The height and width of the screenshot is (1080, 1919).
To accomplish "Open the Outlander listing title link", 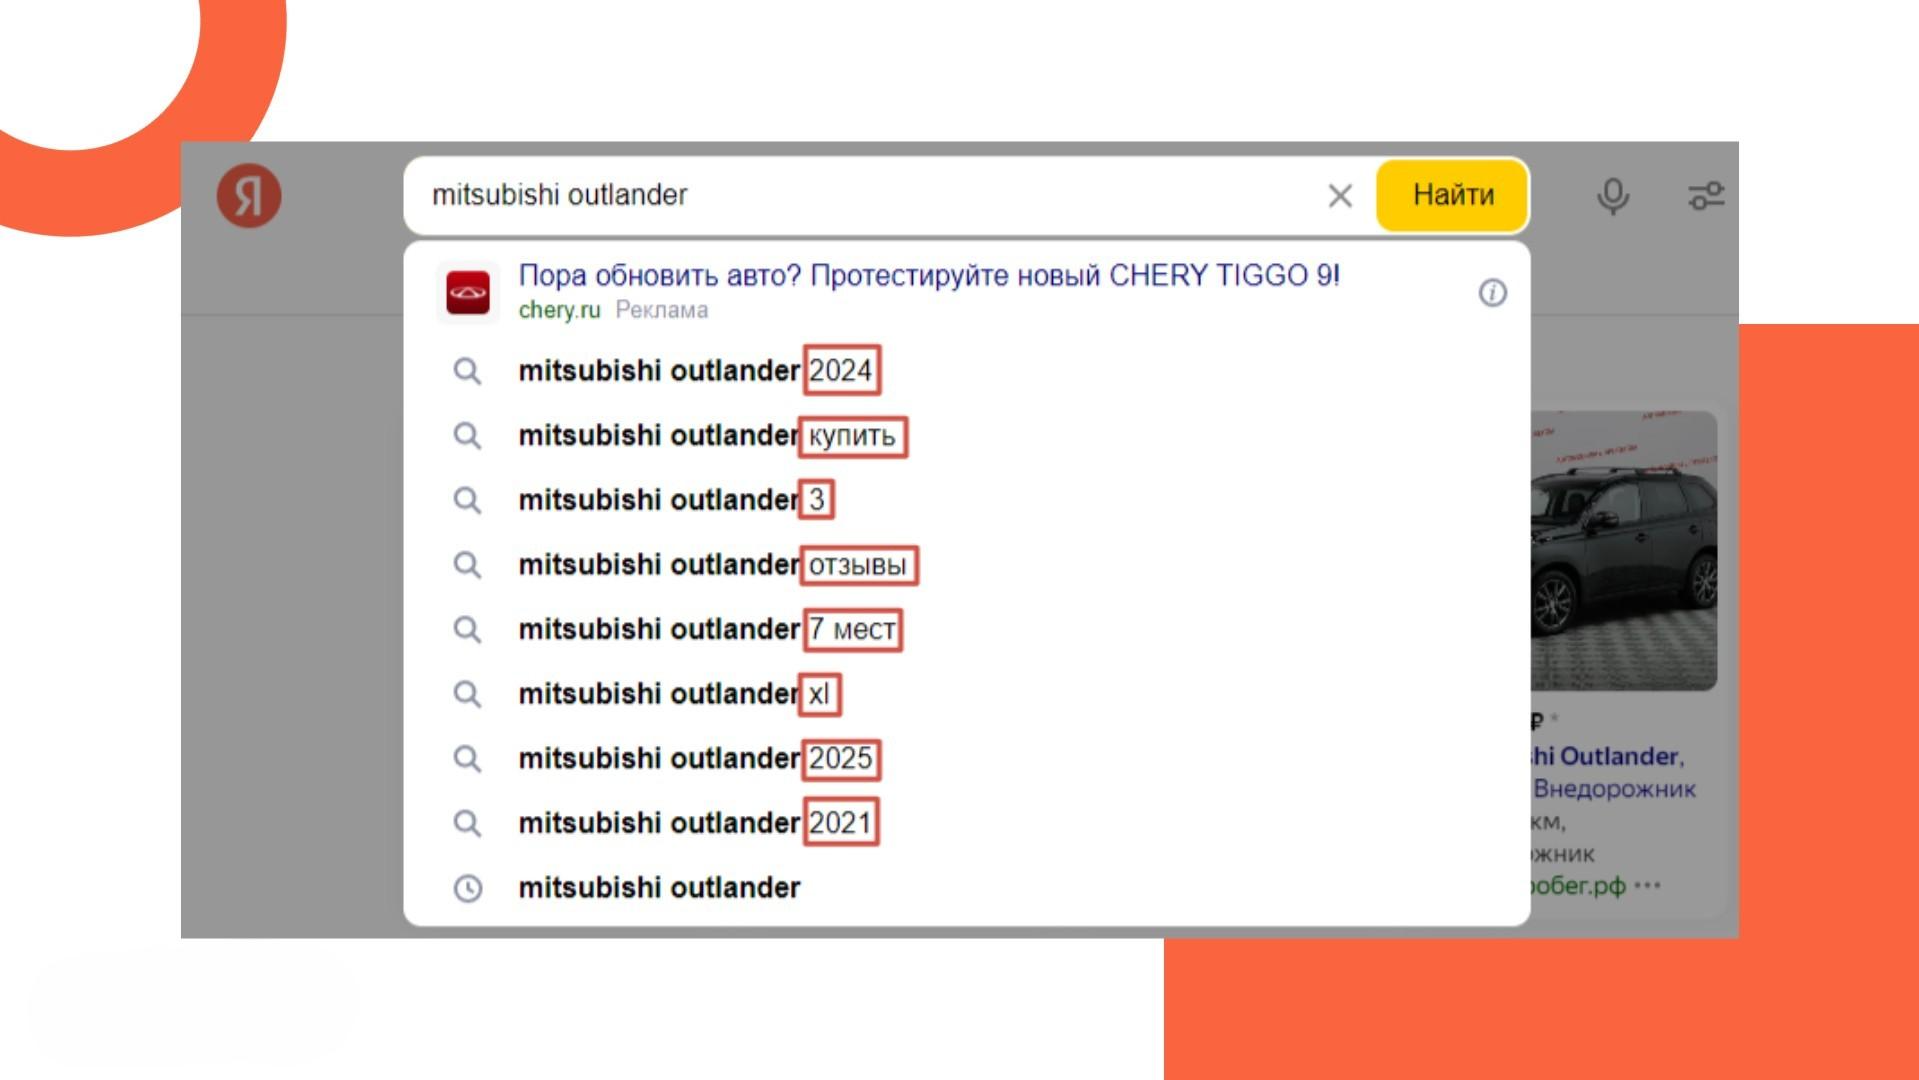I will [x=1607, y=756].
